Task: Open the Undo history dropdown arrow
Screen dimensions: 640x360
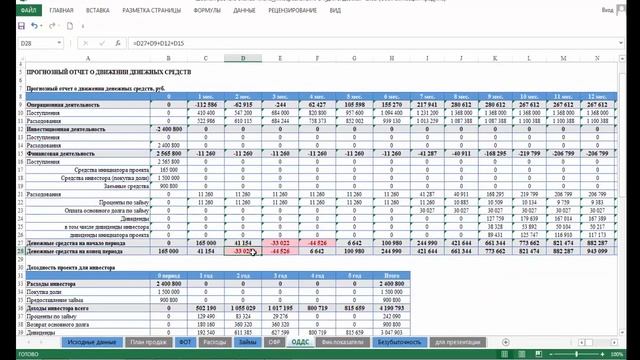Action: [x=41, y=26]
